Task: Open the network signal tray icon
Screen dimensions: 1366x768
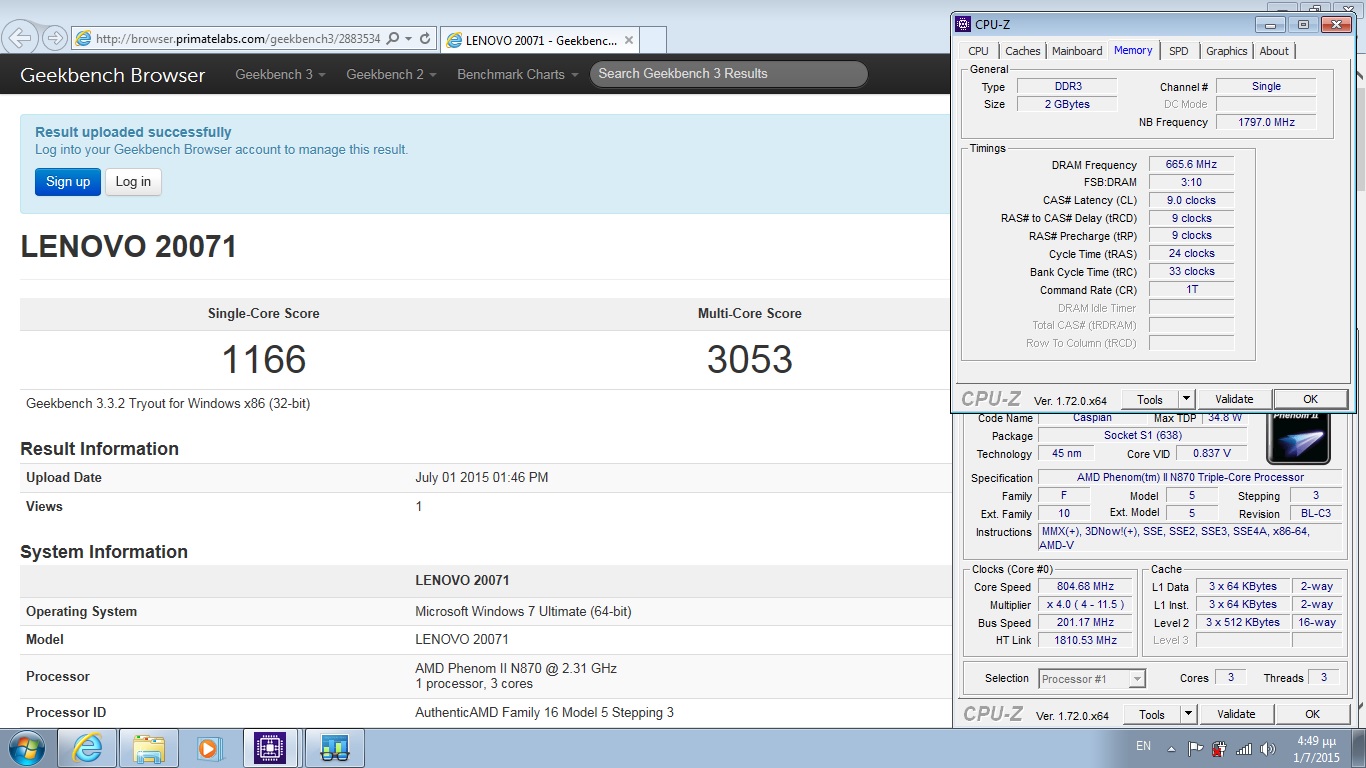Action: click(x=1244, y=748)
